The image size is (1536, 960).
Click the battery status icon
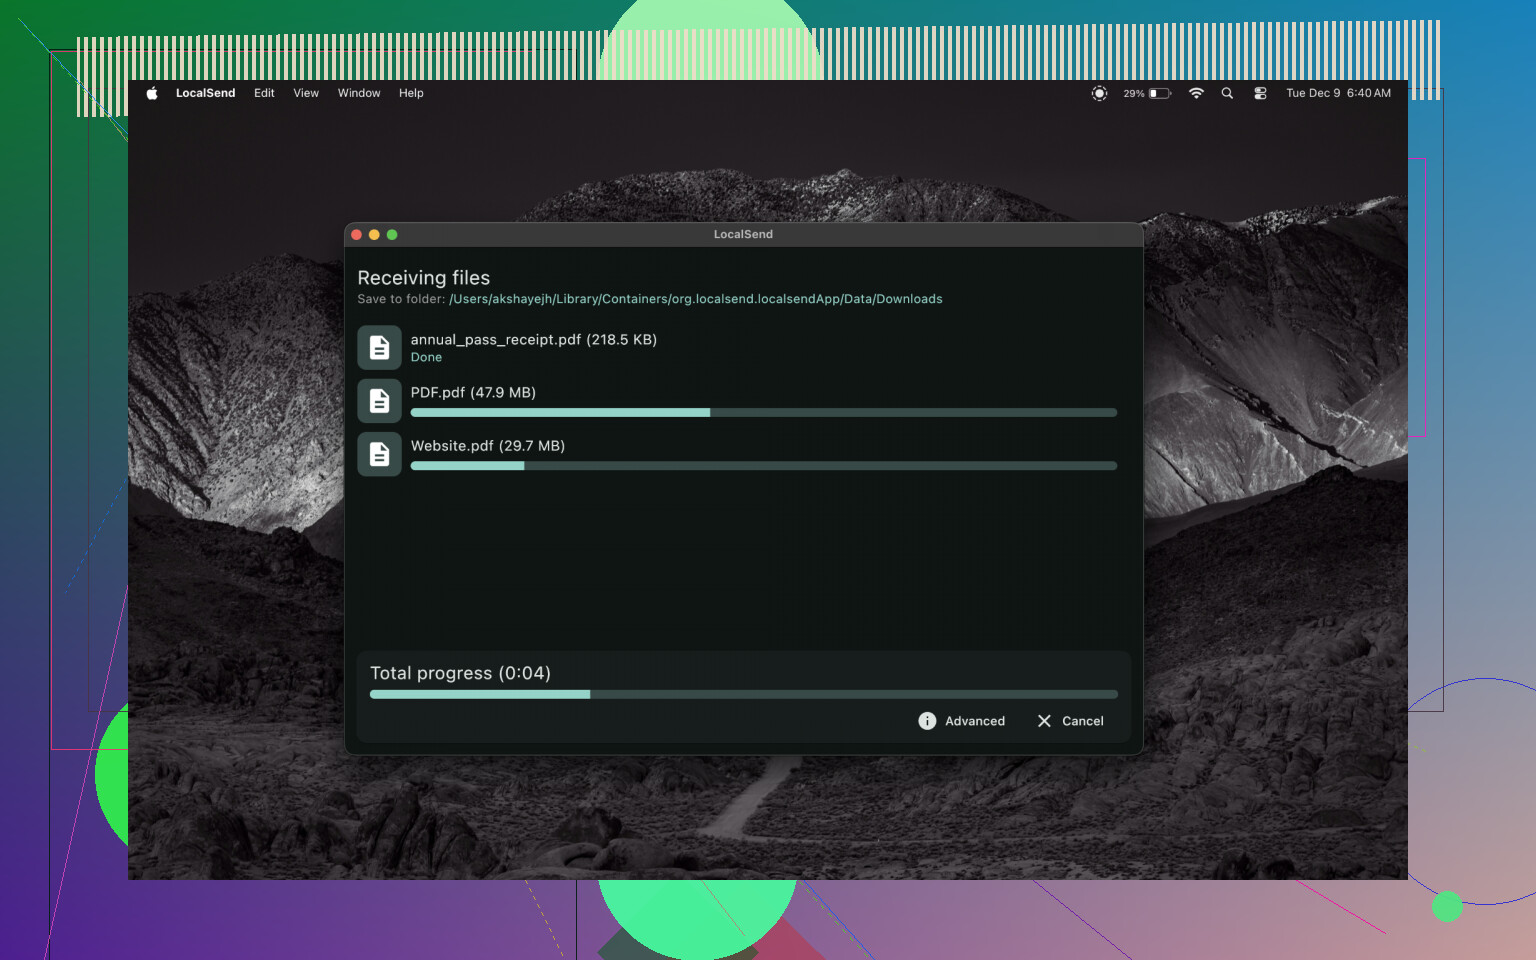(x=1160, y=93)
